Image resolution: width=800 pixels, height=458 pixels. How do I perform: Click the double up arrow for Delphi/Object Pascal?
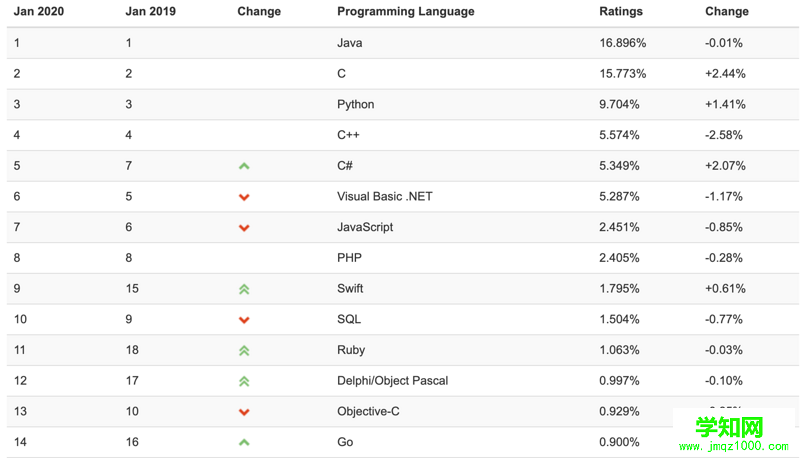click(244, 381)
